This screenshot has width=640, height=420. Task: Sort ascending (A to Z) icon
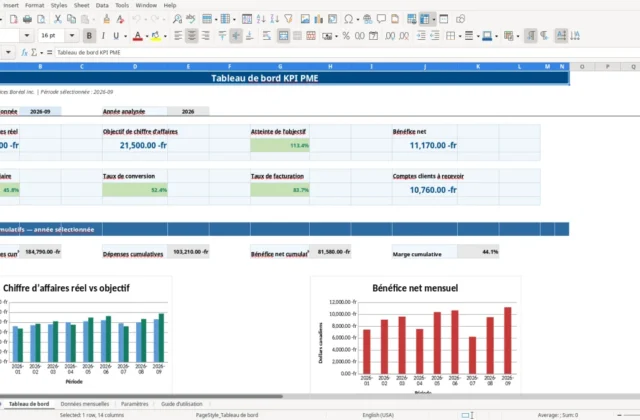tap(261, 19)
